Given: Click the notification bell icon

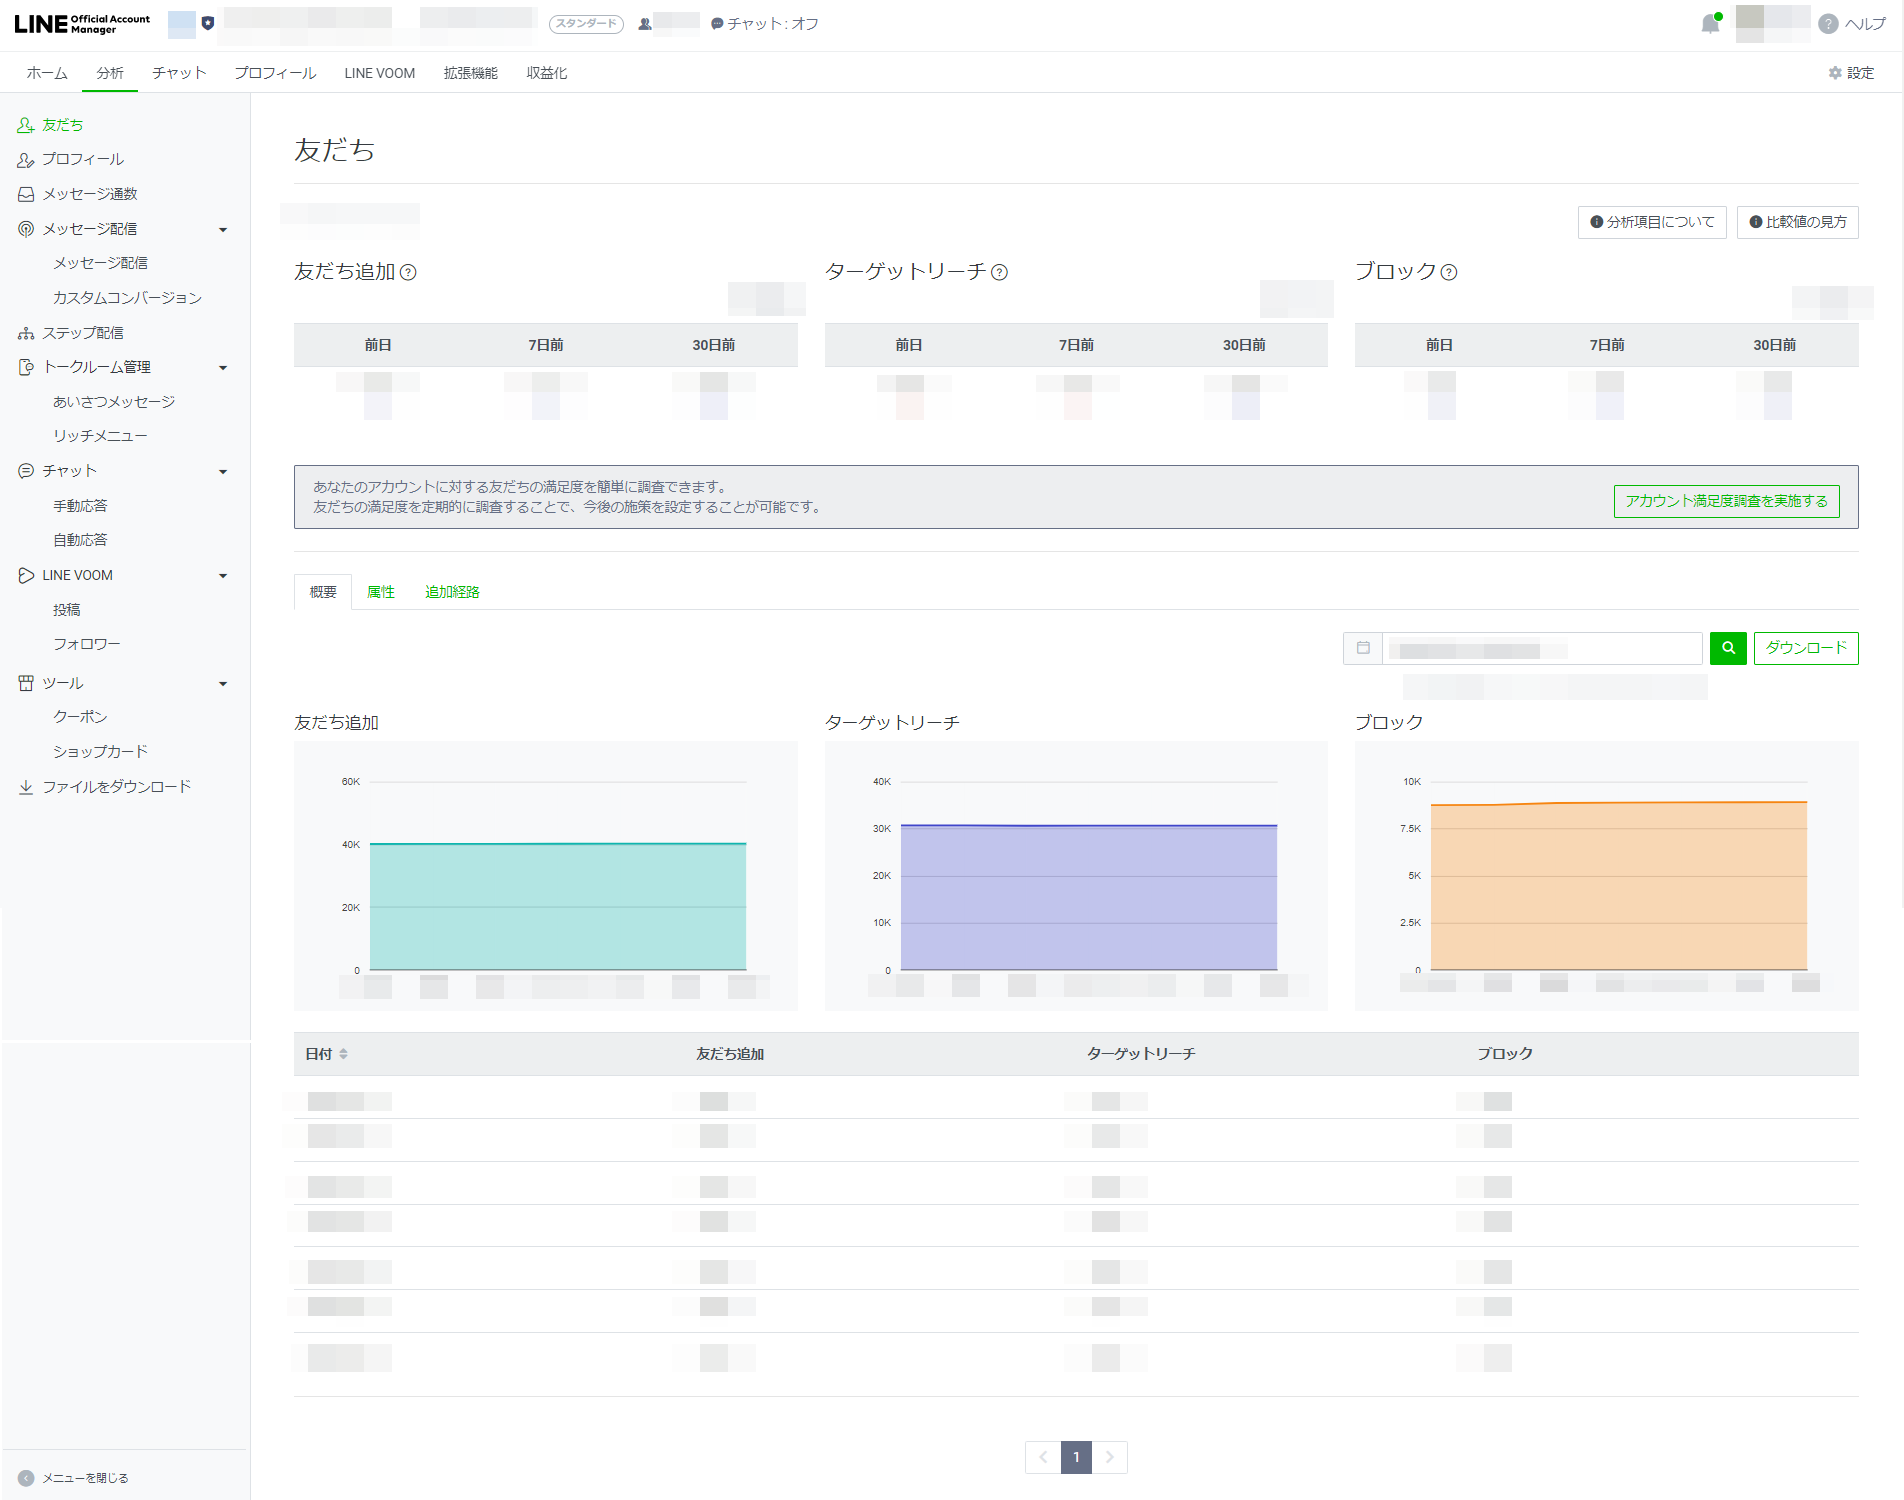Looking at the screenshot, I should click(1710, 24).
